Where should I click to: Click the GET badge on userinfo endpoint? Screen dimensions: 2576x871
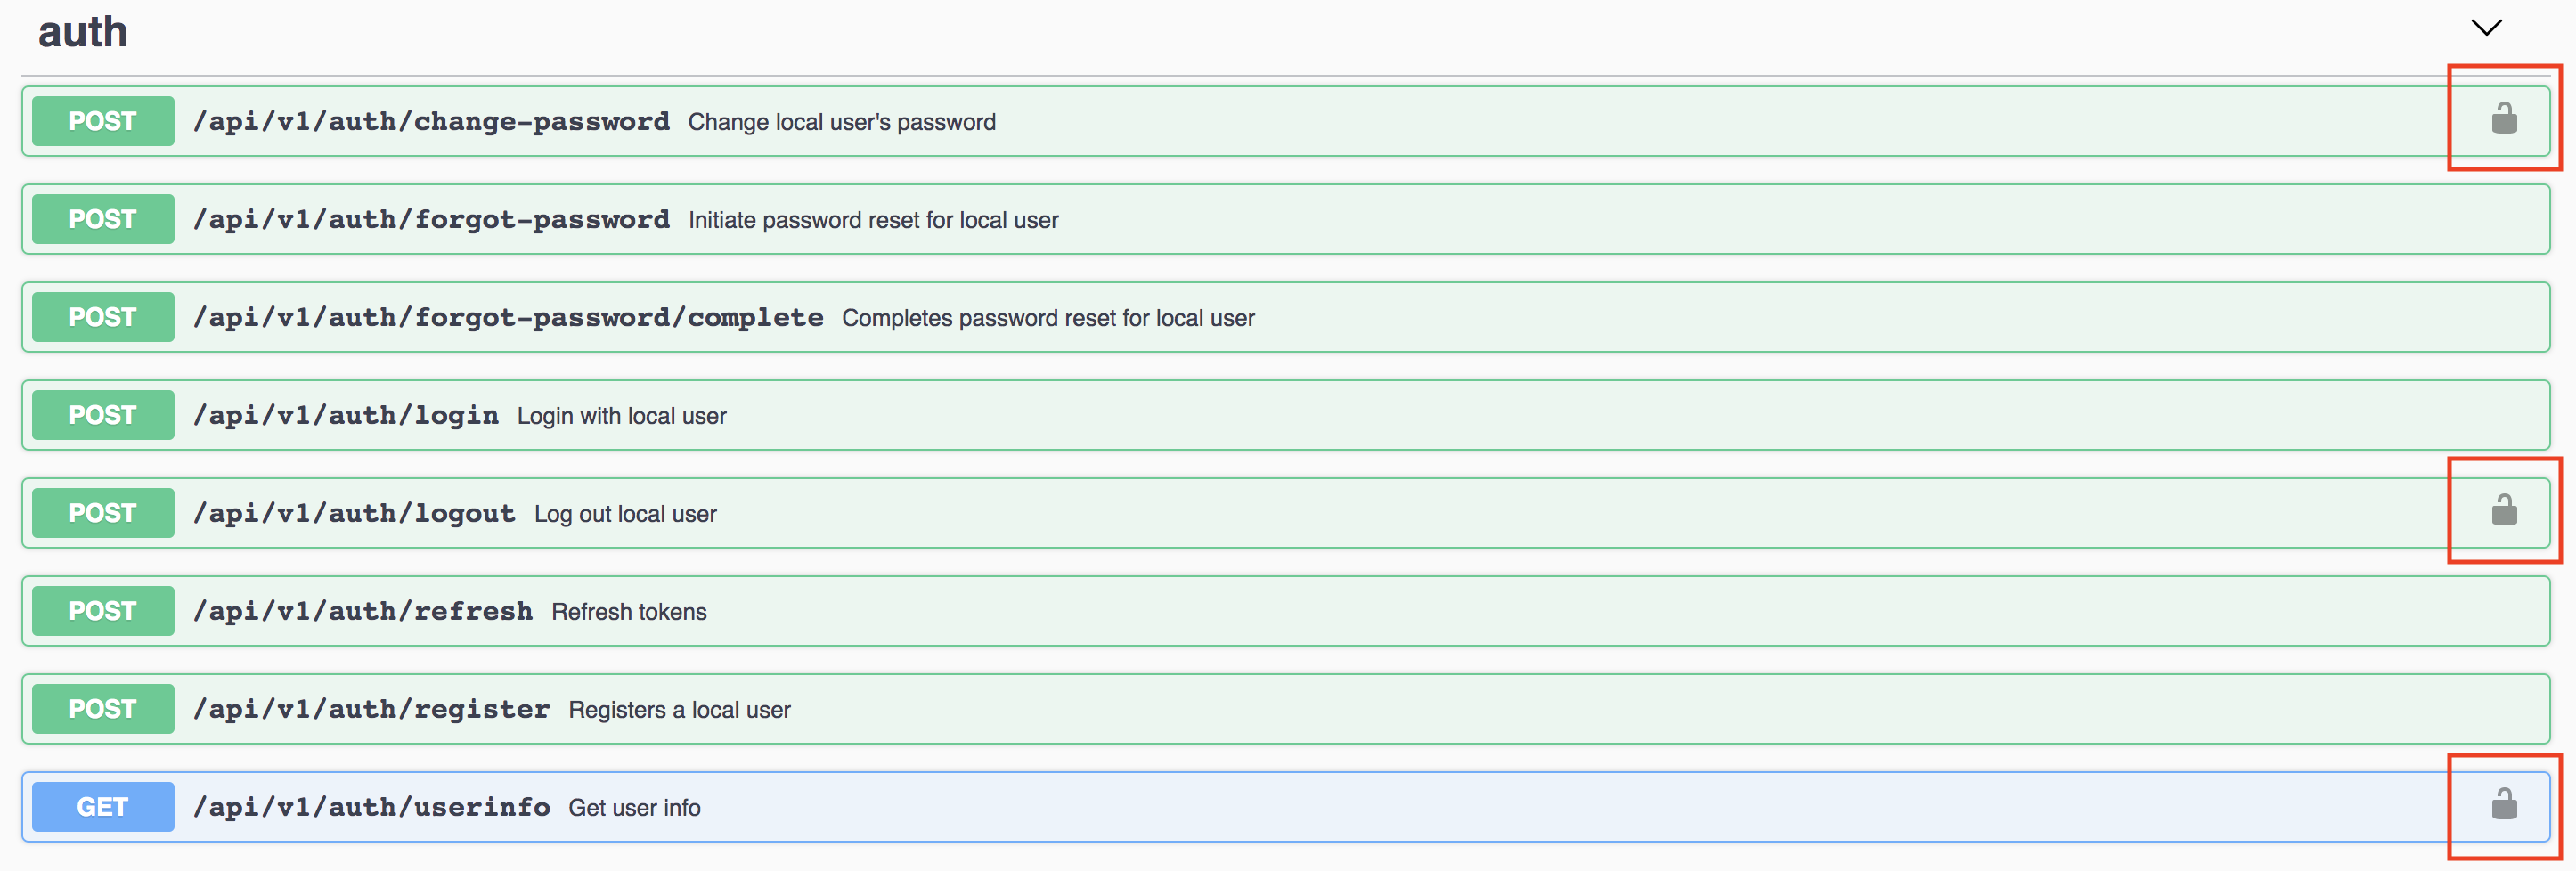pos(102,807)
